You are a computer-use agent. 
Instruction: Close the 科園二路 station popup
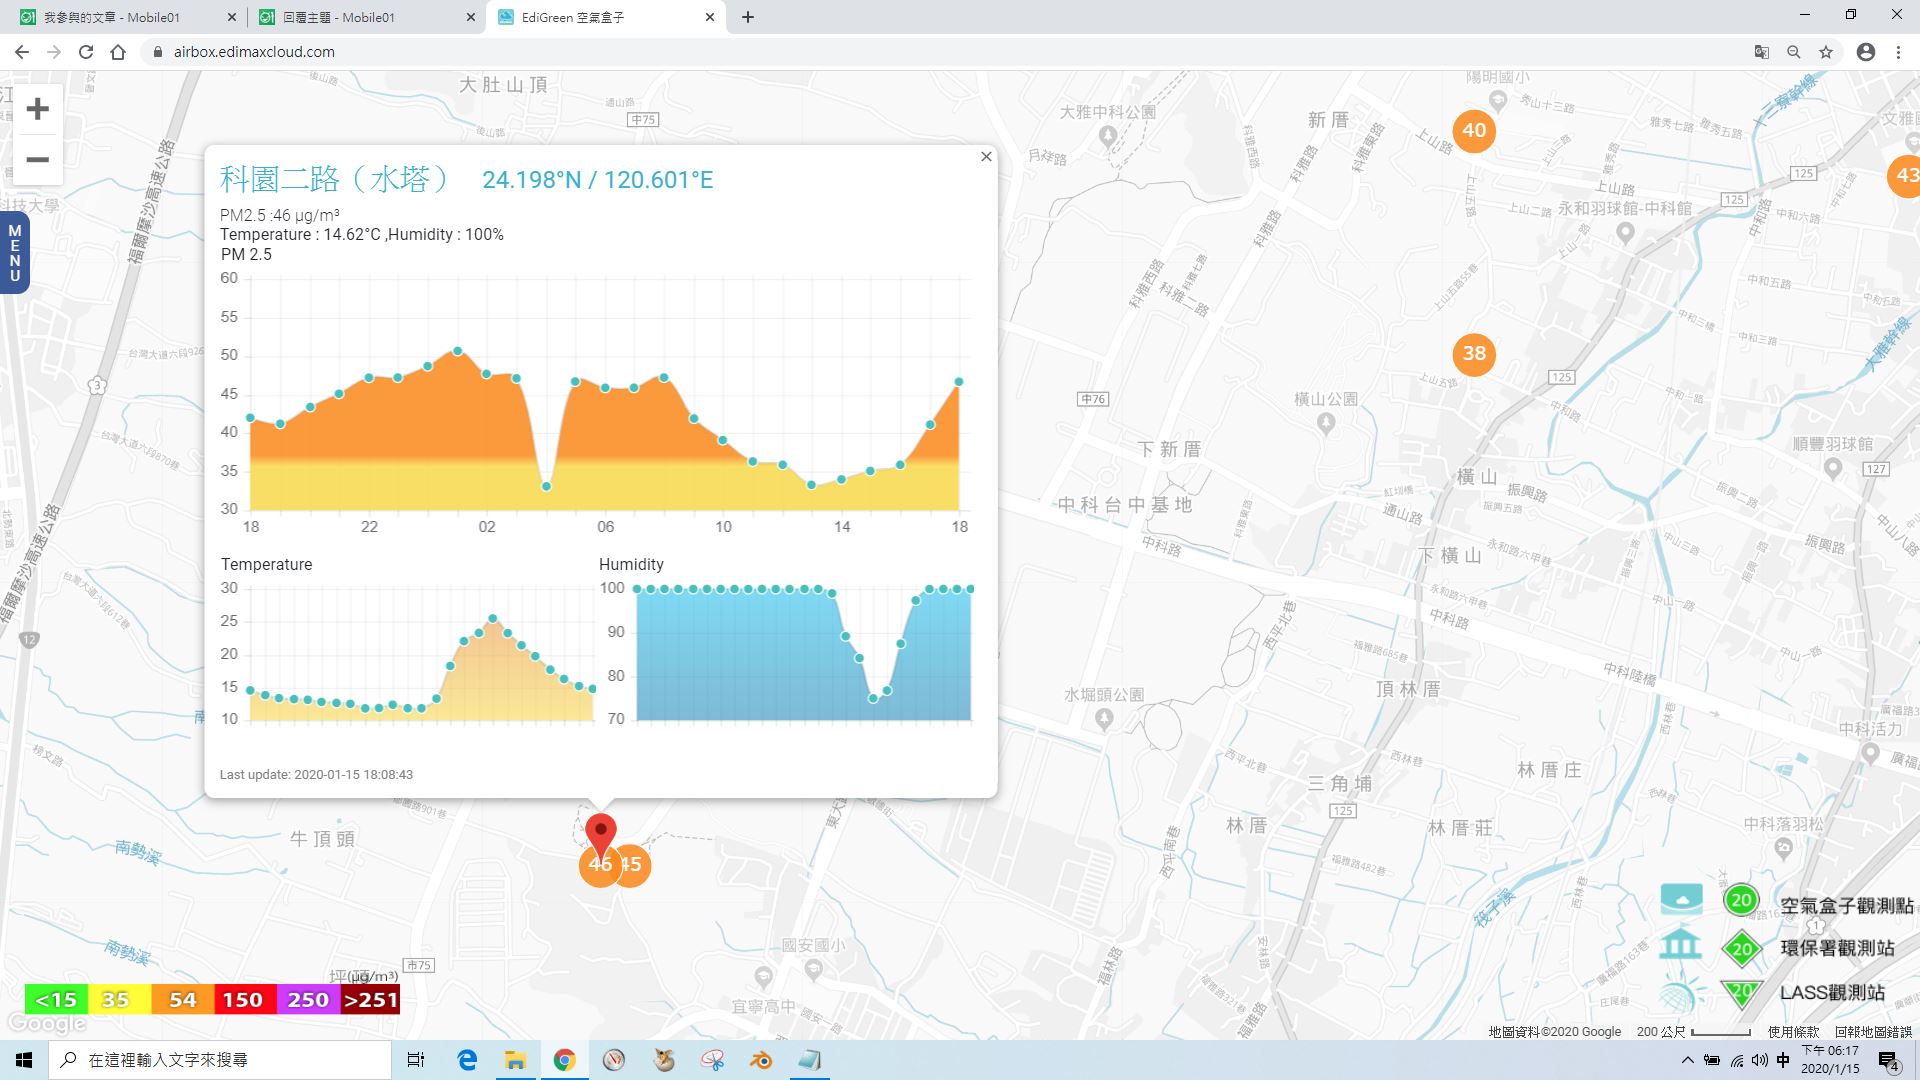(986, 157)
